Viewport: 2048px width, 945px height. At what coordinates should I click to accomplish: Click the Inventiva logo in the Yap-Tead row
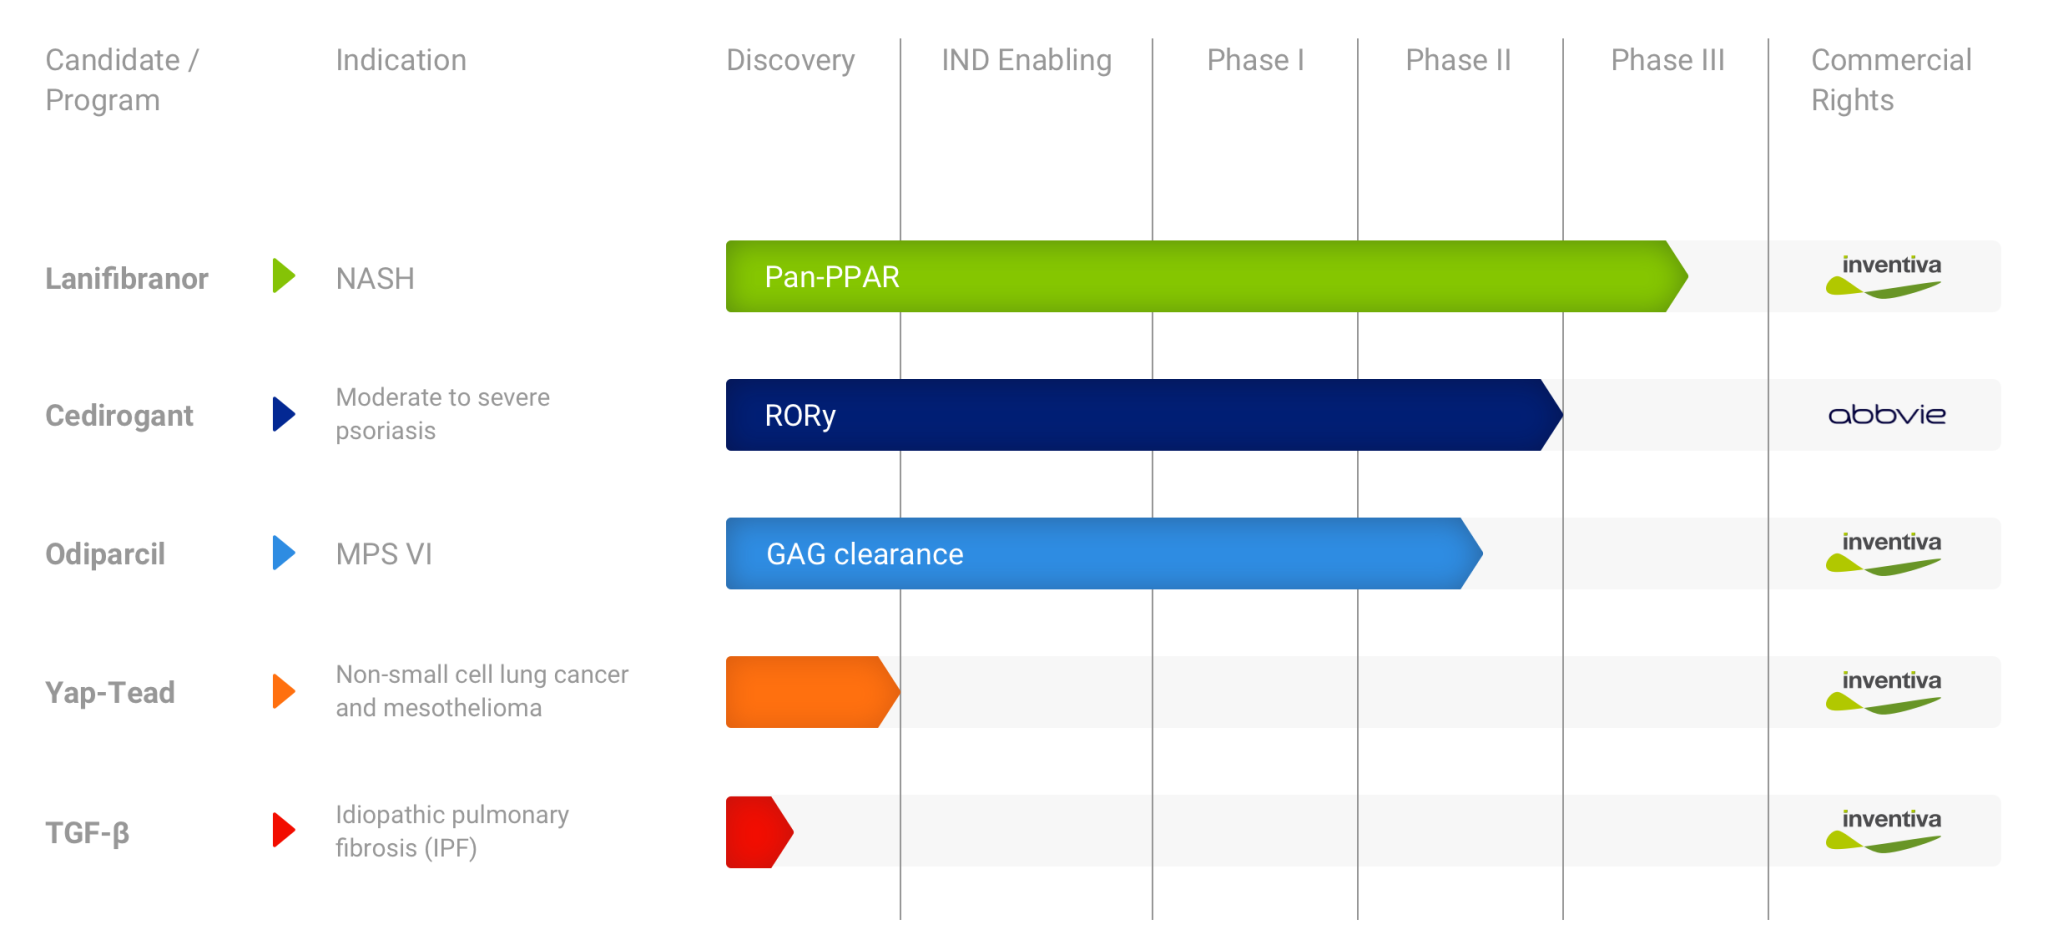1885,692
